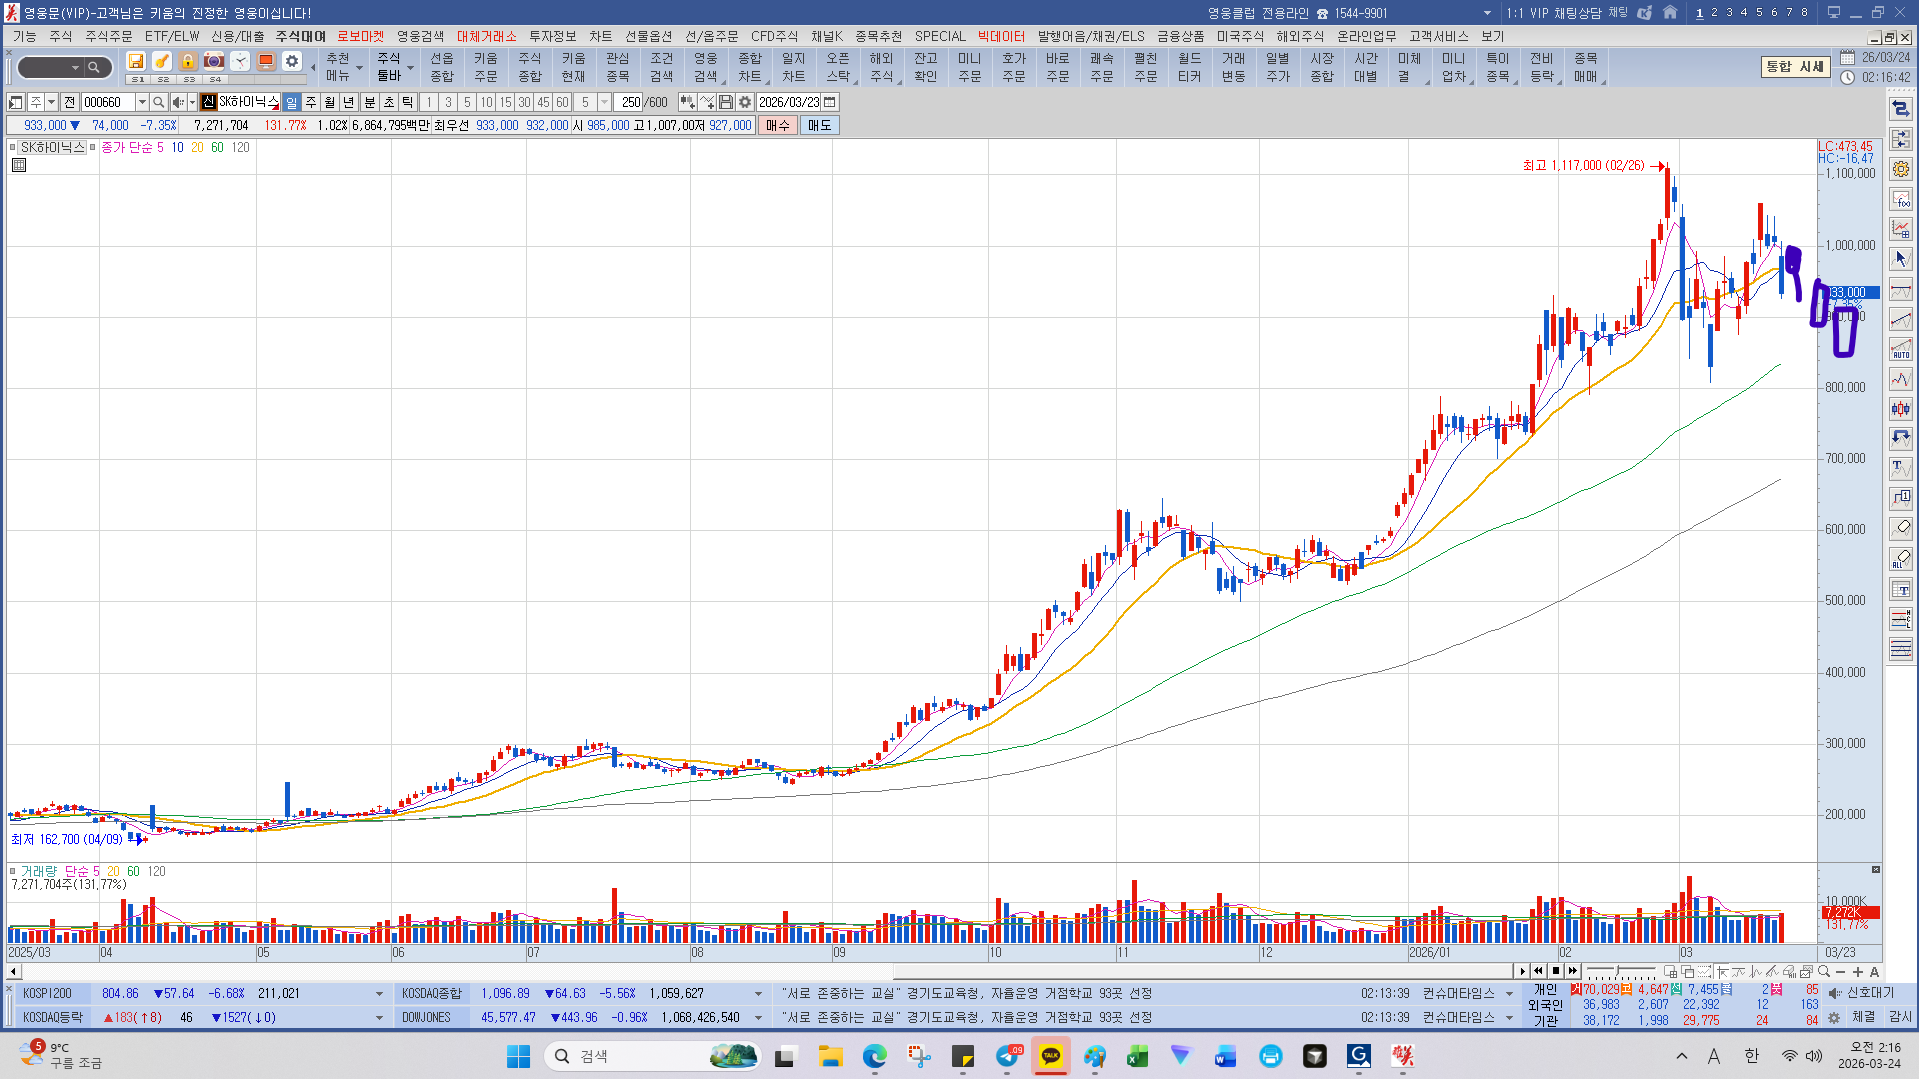Open the 투자정보 menu
This screenshot has height=1079, width=1919.
click(x=552, y=36)
